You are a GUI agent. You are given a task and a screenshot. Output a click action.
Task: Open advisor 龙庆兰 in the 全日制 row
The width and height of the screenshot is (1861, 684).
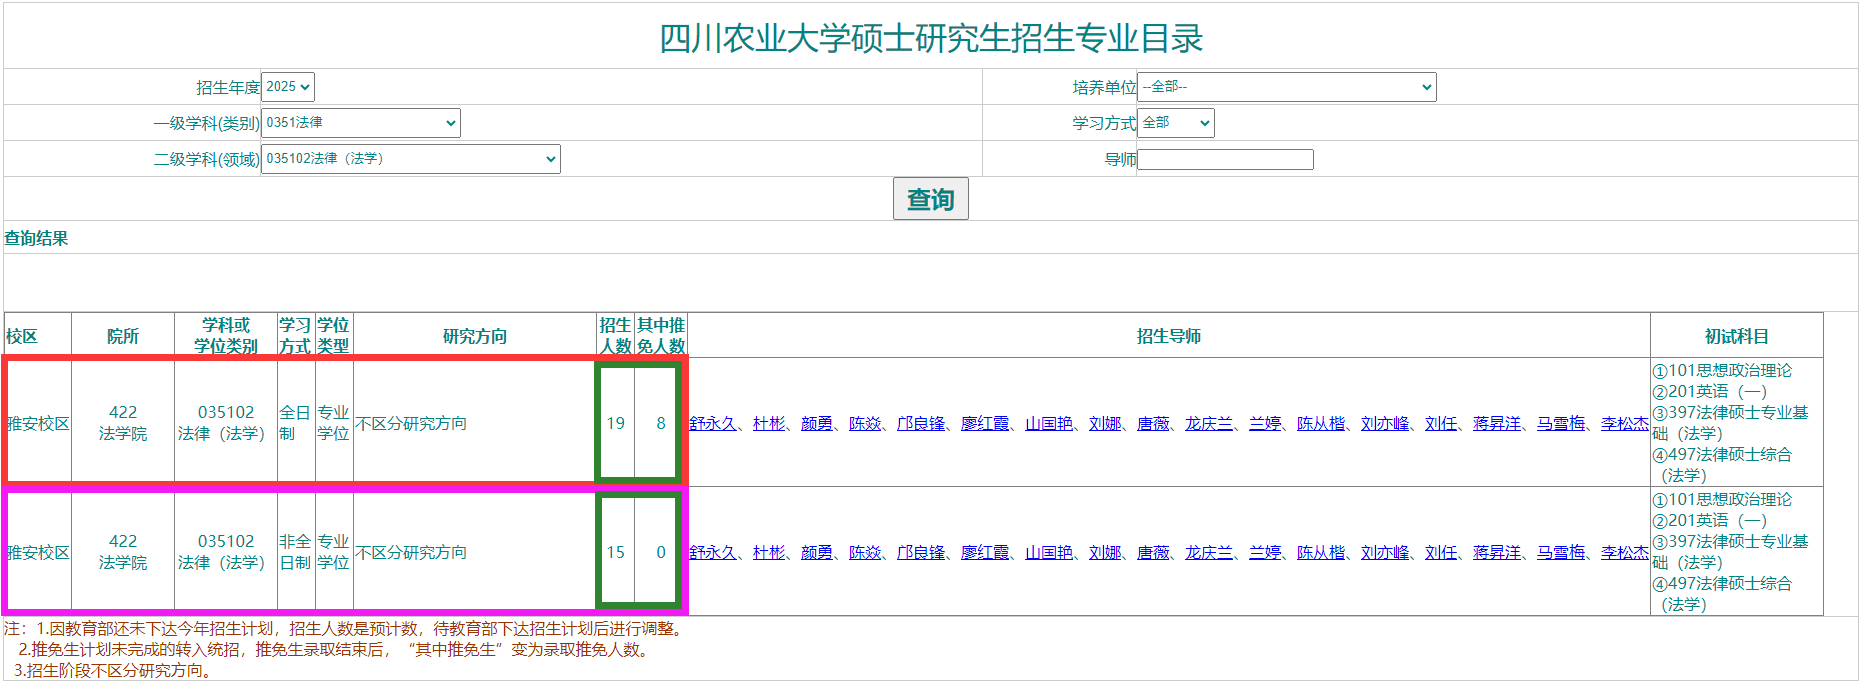tap(1209, 424)
